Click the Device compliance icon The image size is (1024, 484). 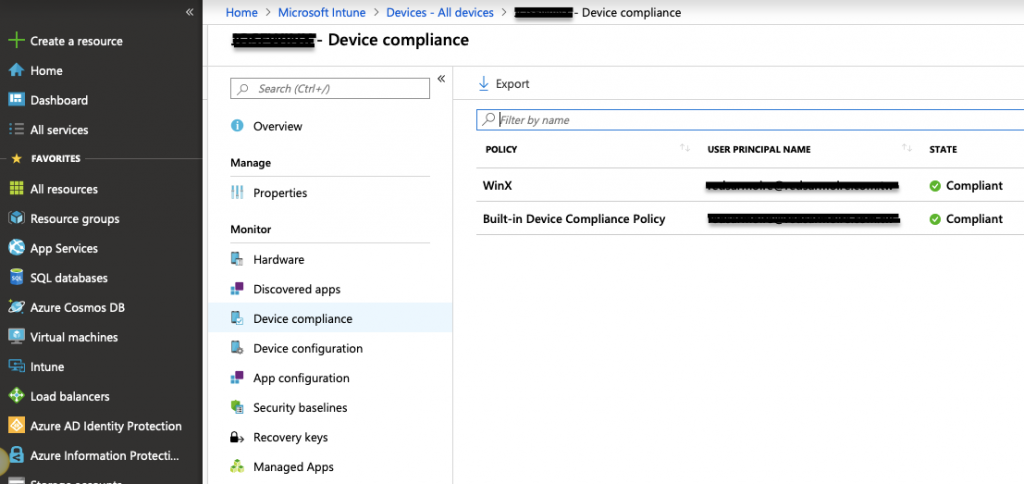point(238,319)
